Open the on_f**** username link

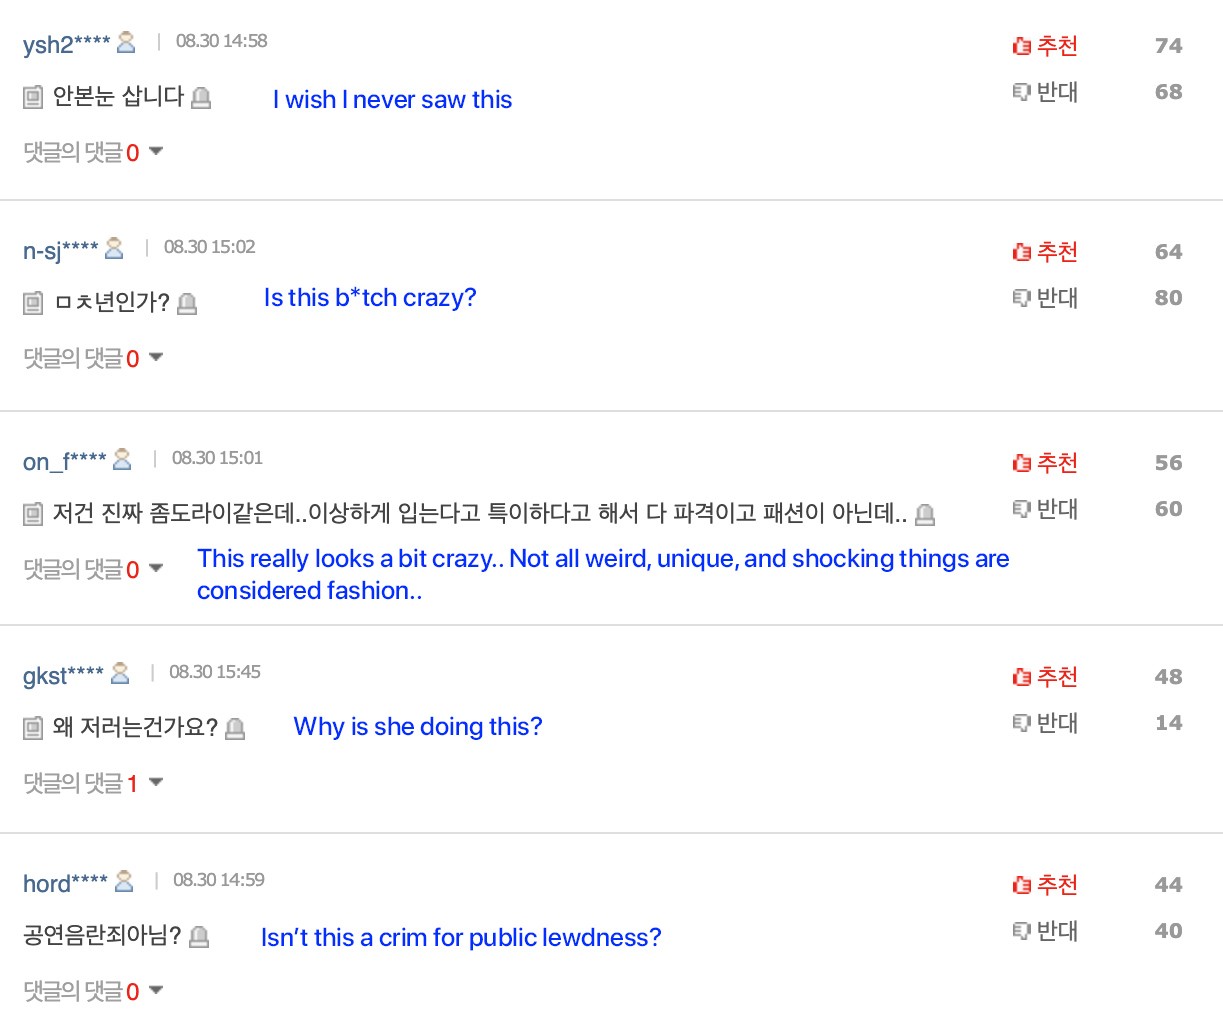pos(64,460)
